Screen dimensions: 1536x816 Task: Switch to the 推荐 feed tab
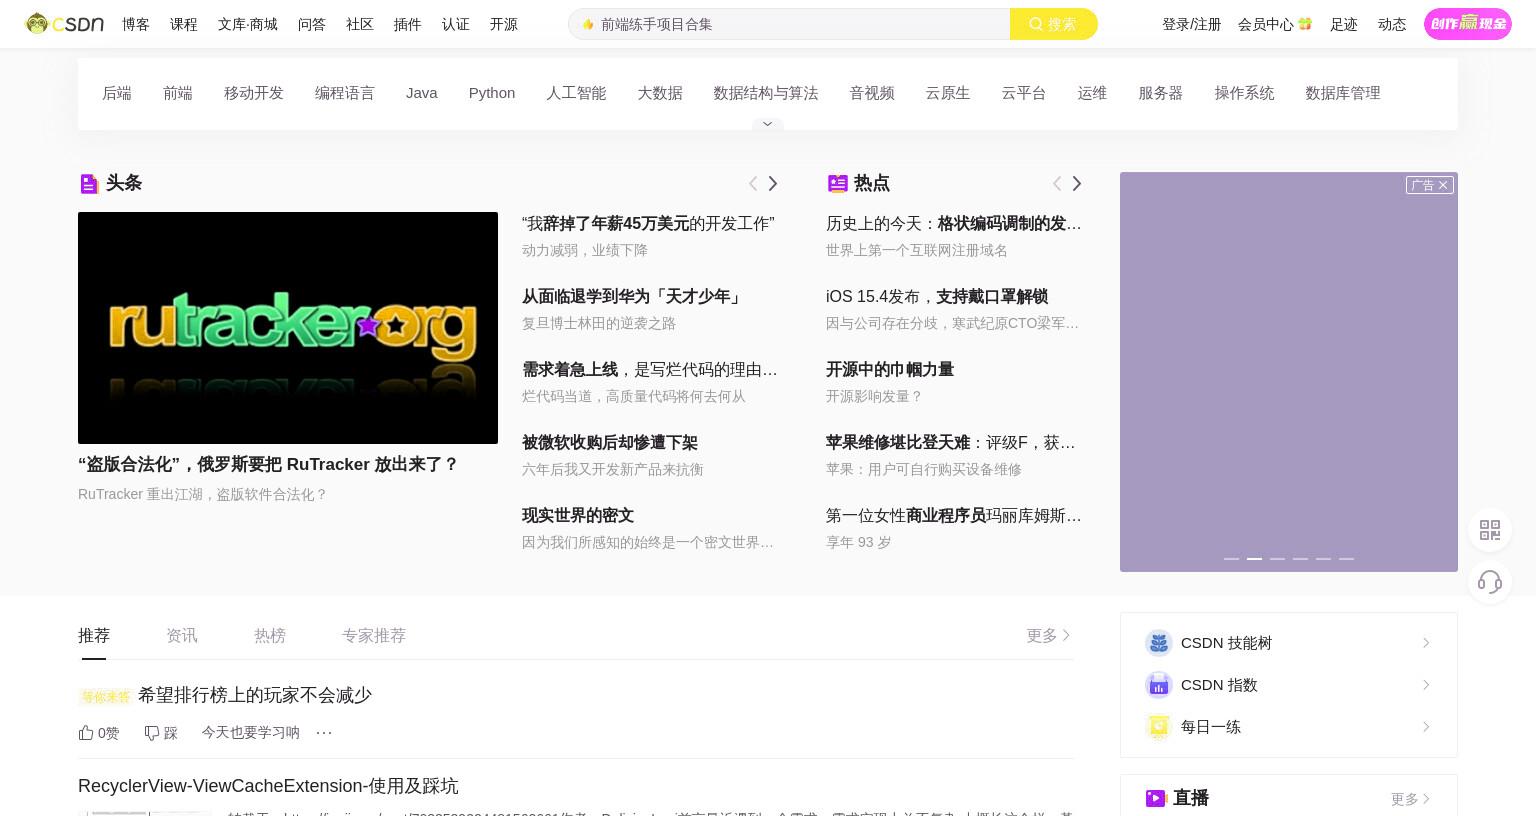click(x=94, y=635)
